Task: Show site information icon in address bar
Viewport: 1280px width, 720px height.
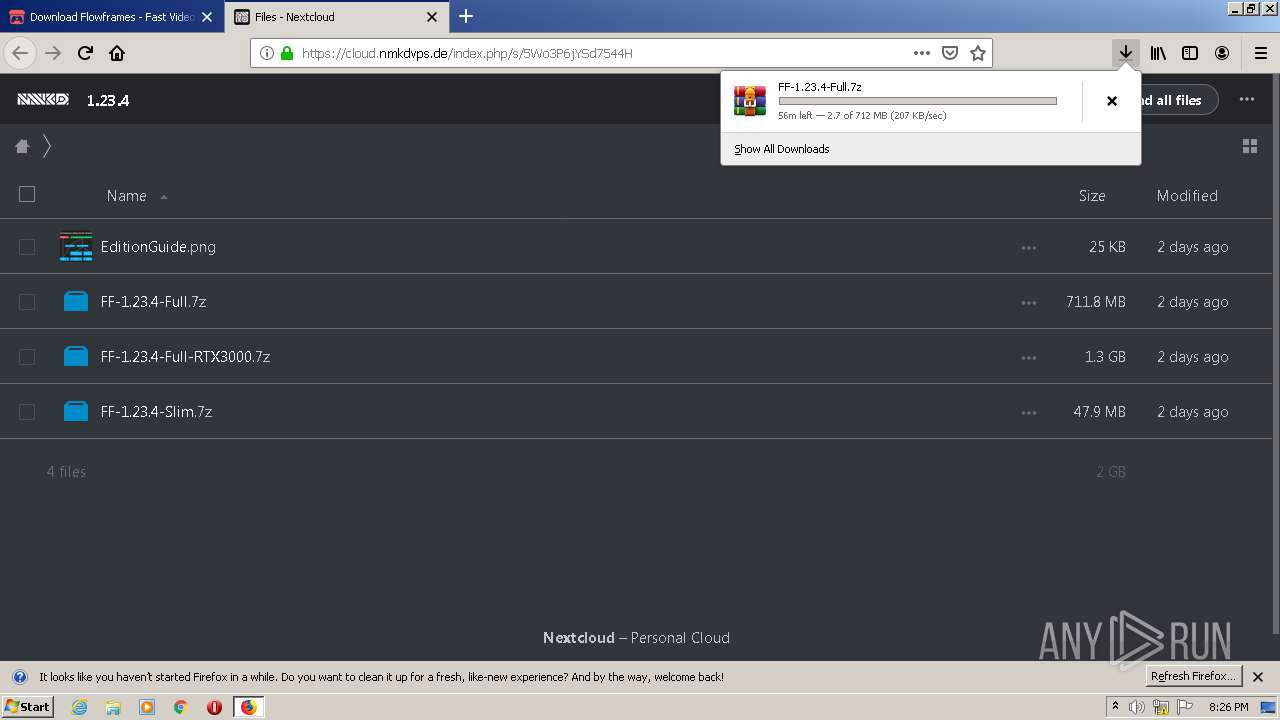Action: 267,53
